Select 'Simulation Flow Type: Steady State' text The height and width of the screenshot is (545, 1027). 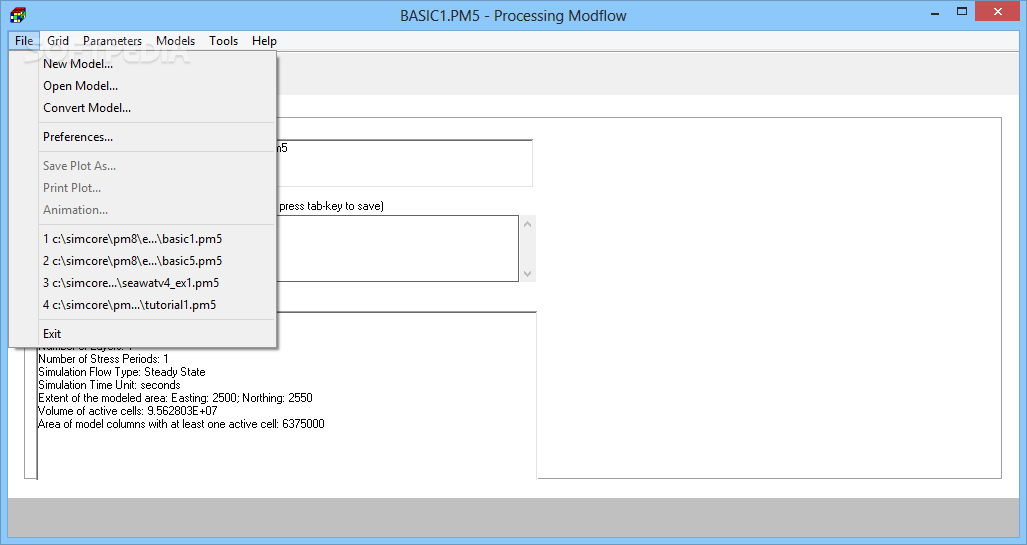click(122, 372)
